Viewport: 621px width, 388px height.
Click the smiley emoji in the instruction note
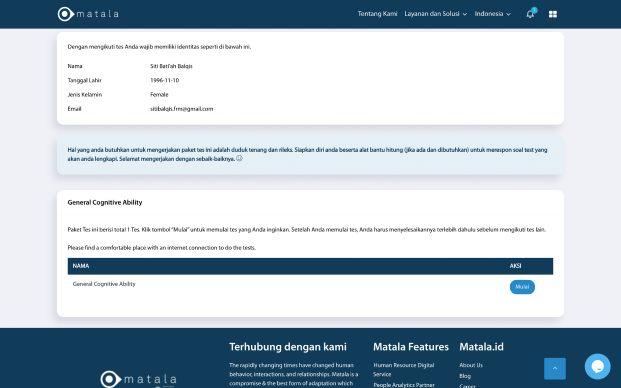click(239, 158)
